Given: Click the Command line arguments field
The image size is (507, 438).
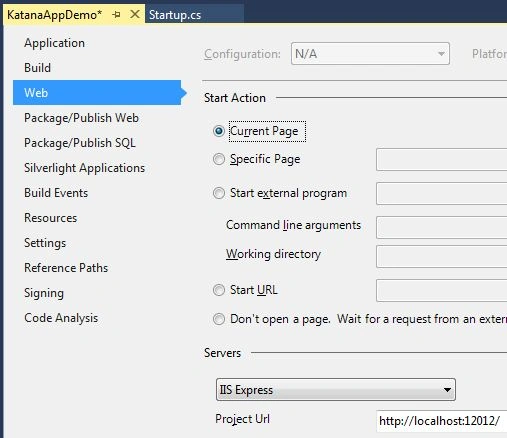Looking at the screenshot, I should coord(442,227).
